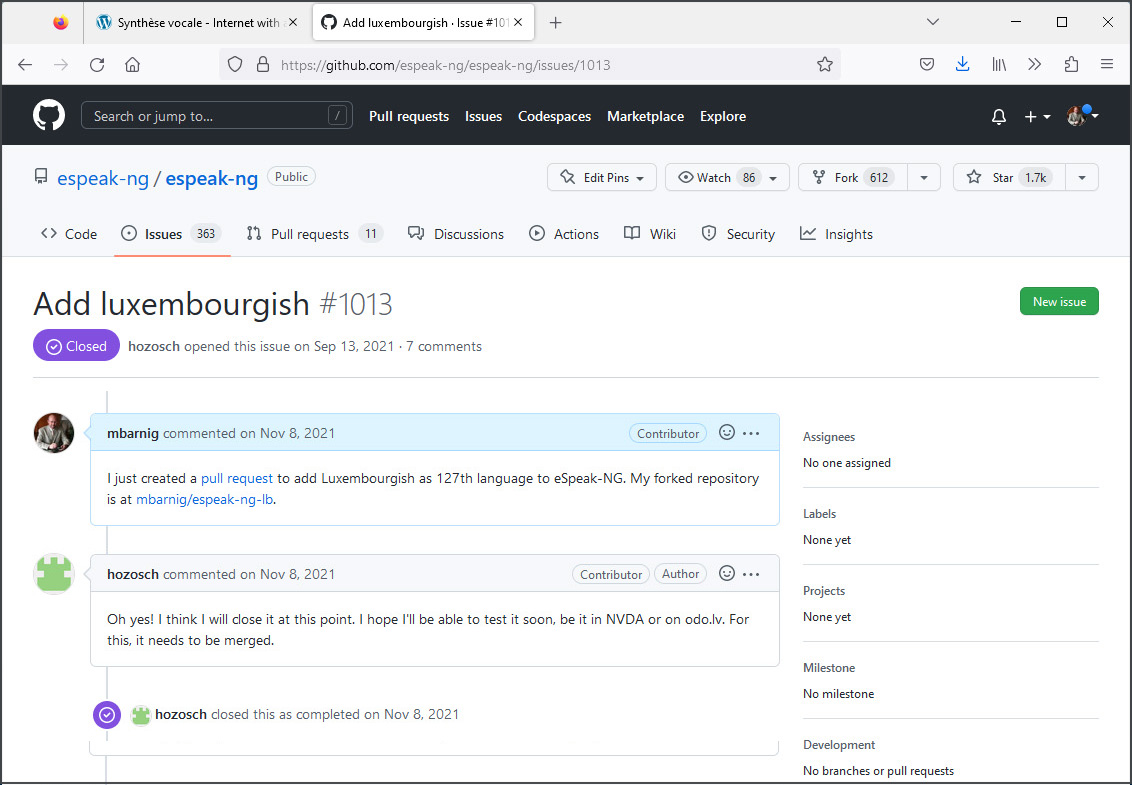Click the Search or jump to field

tap(217, 116)
